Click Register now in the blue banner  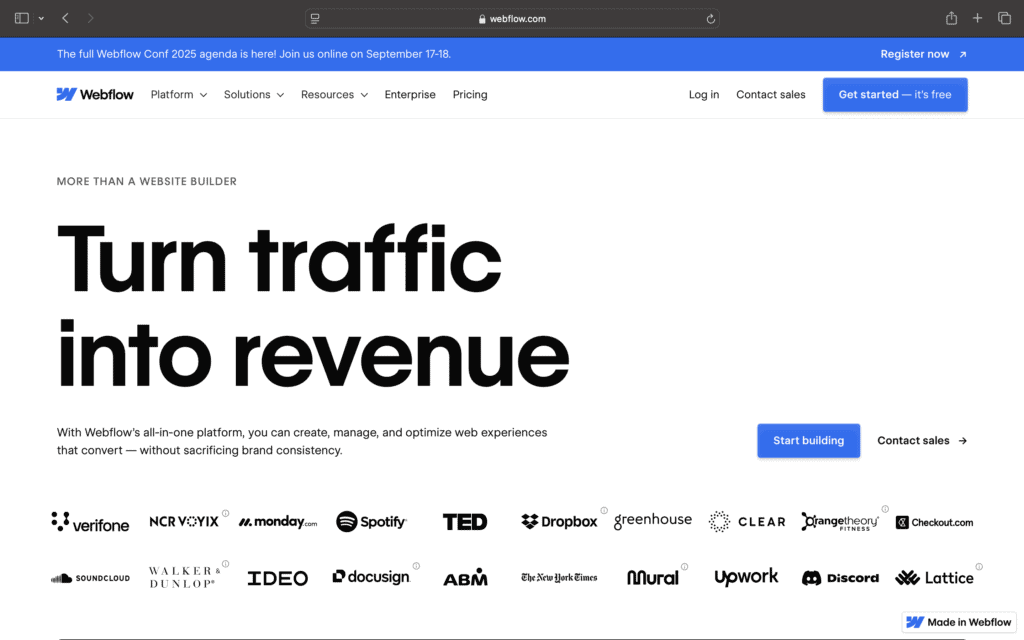(914, 54)
